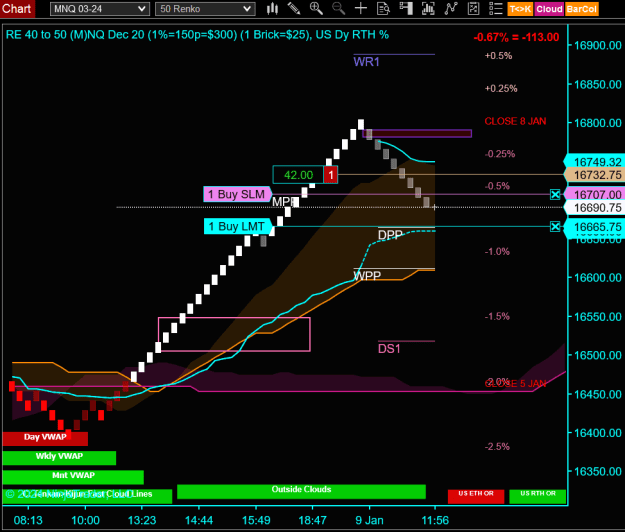This screenshot has width=625, height=532.
Task: Toggle the Outside Clouds button
Action: pos(301,491)
